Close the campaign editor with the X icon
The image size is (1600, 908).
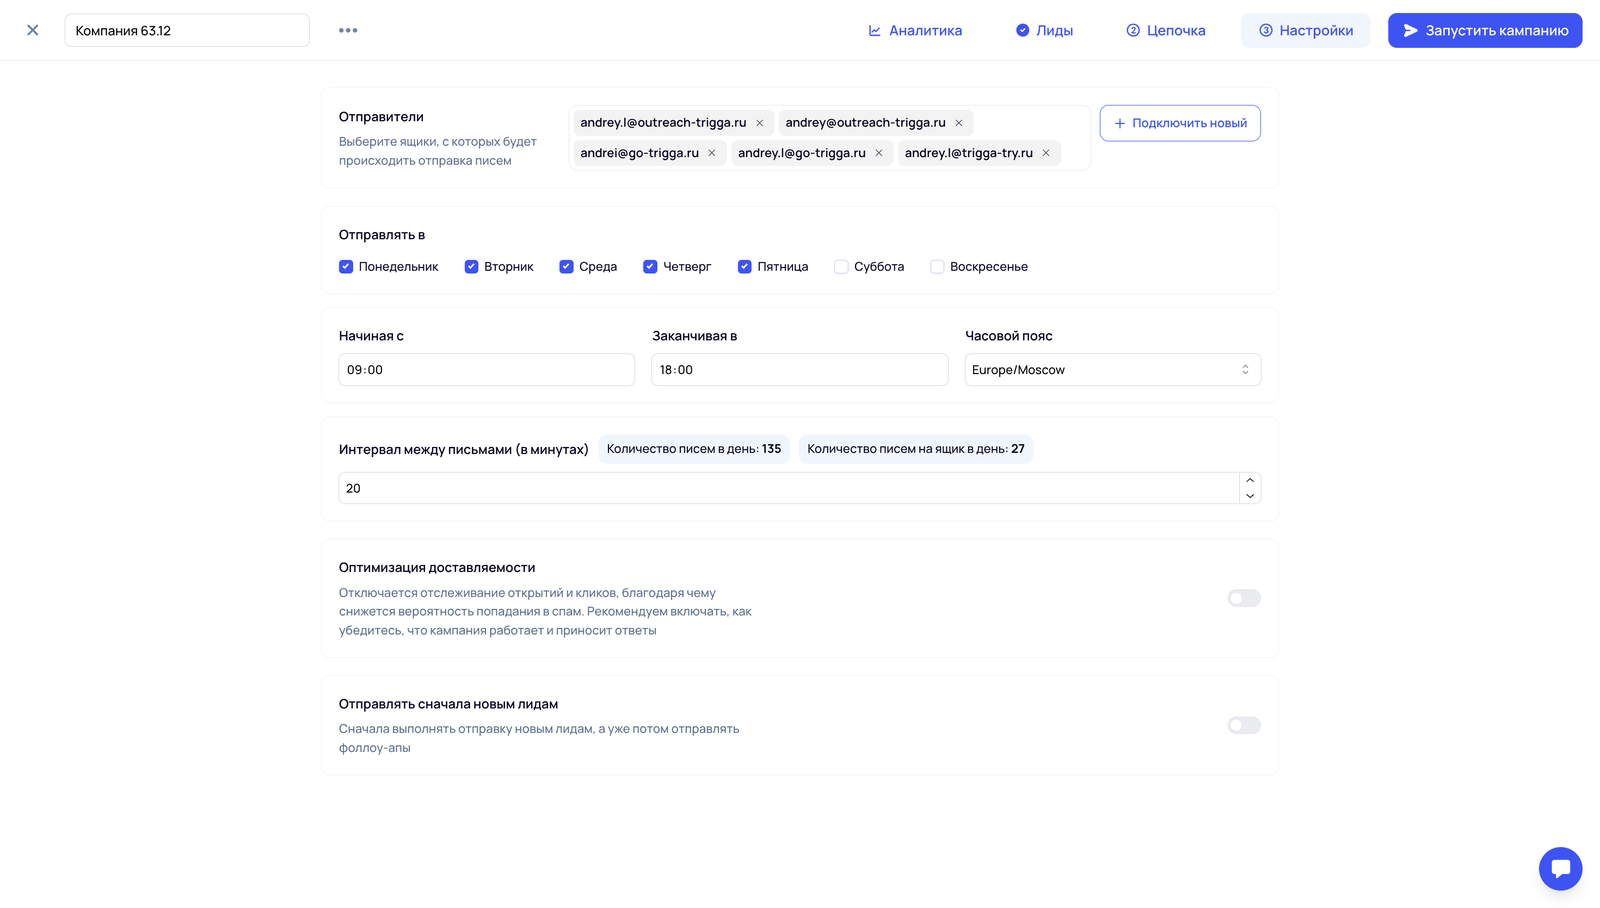[x=33, y=30]
